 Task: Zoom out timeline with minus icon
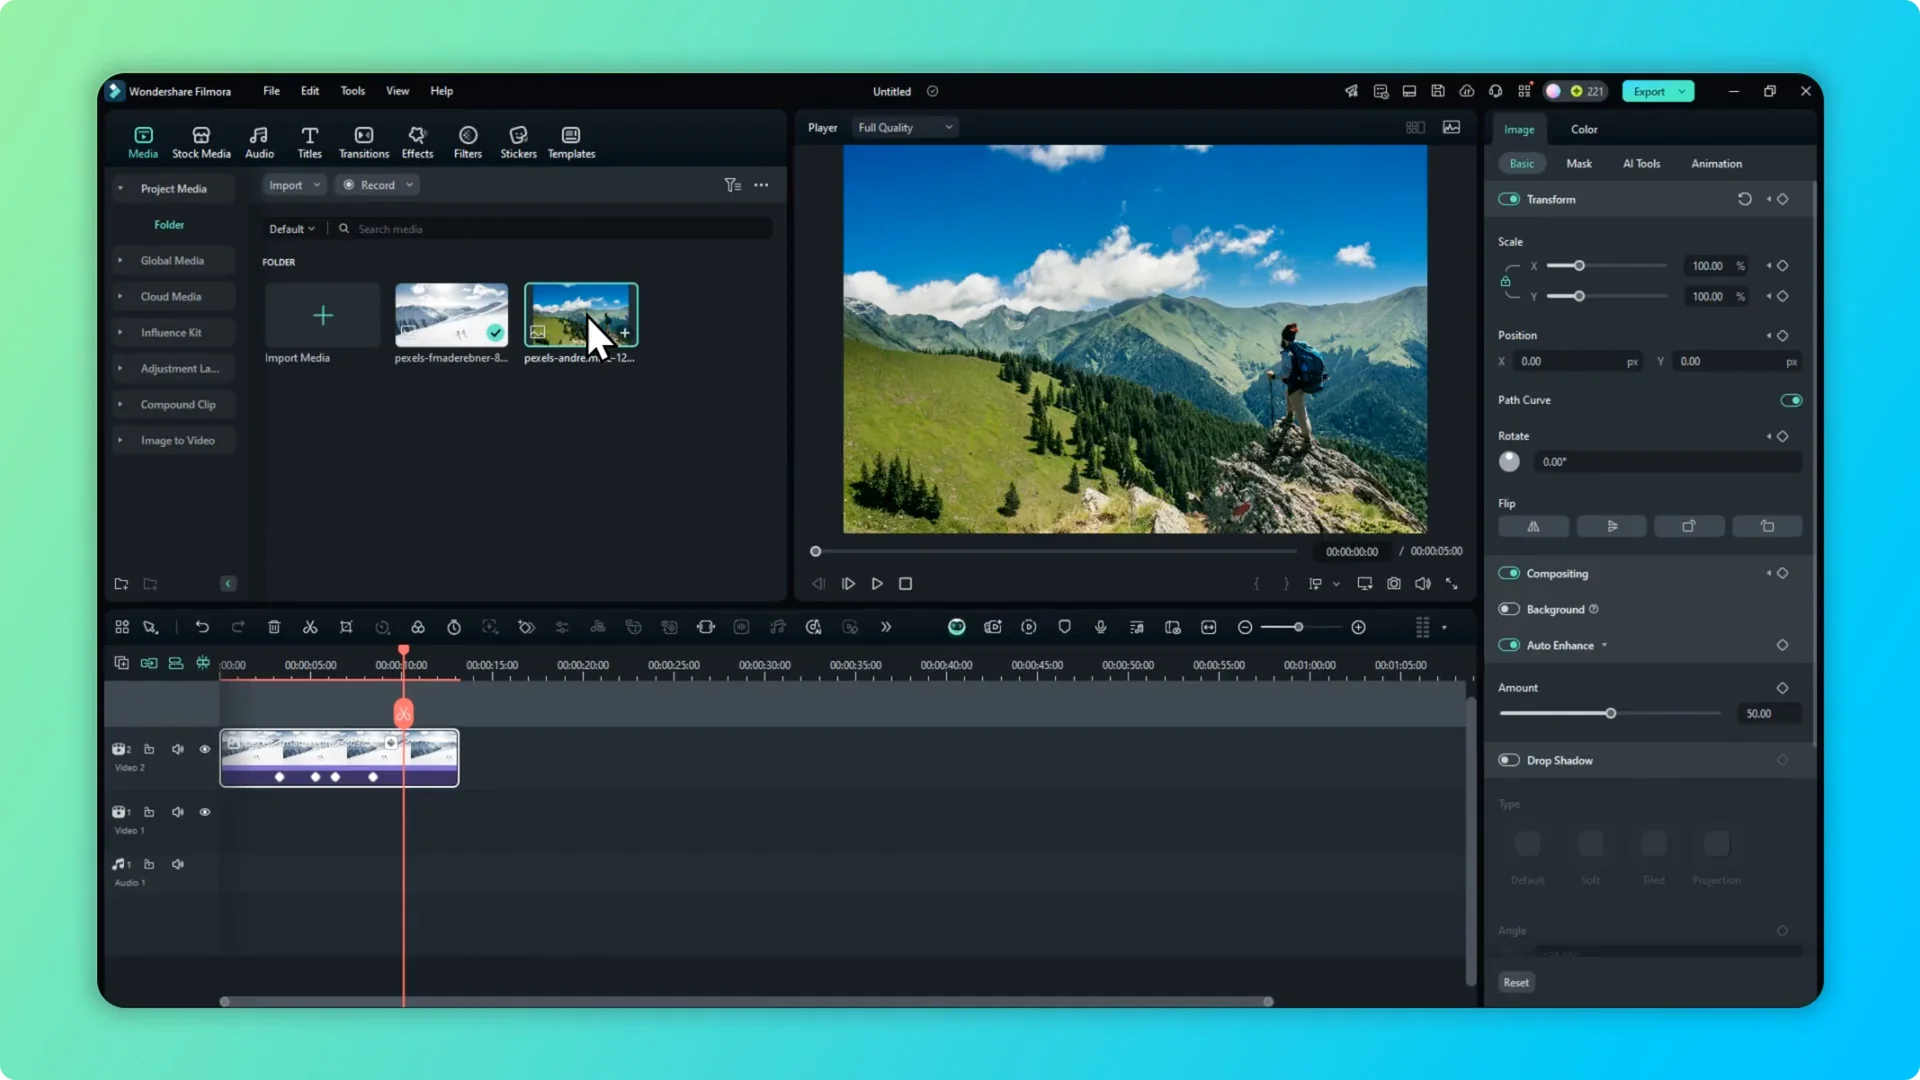click(1245, 627)
